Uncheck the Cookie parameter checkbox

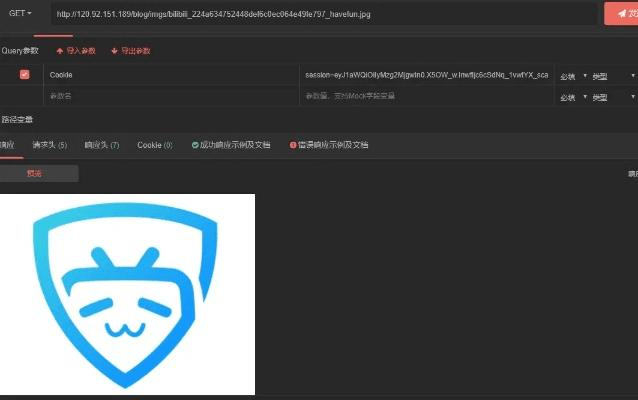(25, 75)
